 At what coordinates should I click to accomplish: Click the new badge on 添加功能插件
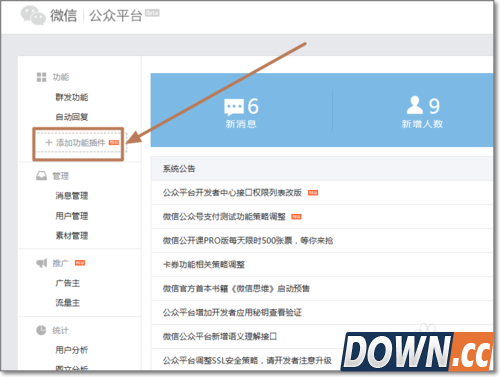point(114,142)
